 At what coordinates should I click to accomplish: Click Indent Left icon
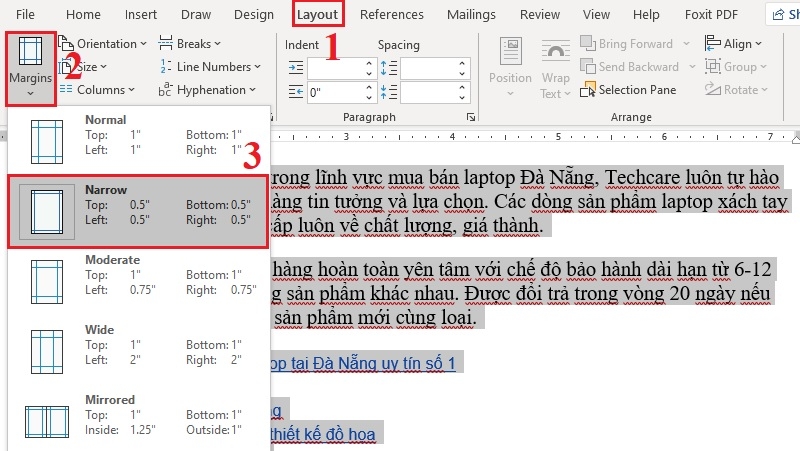point(295,68)
